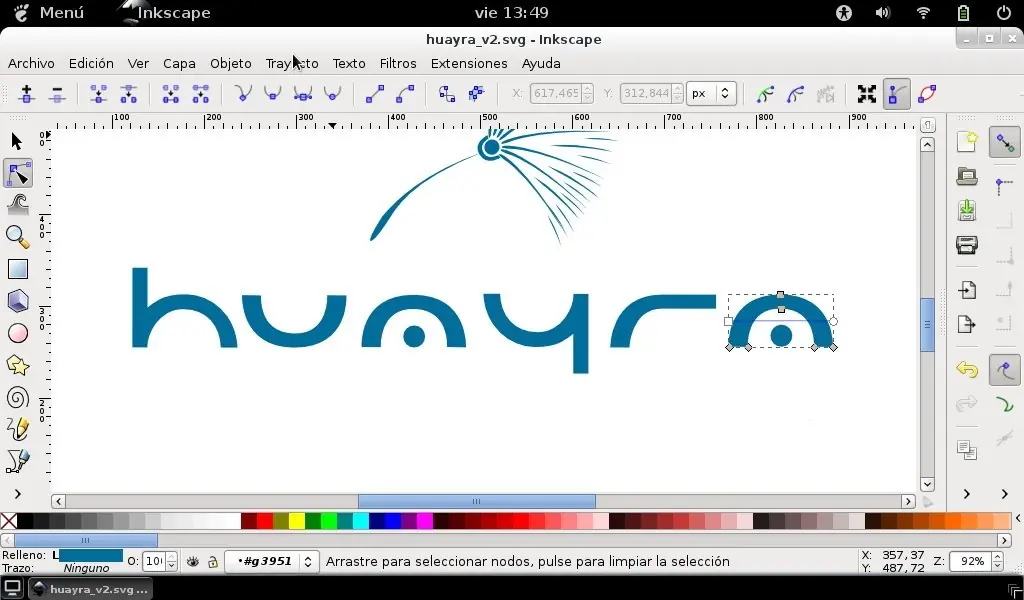Click the join endnodes with new segment icon

[x=170, y=94]
